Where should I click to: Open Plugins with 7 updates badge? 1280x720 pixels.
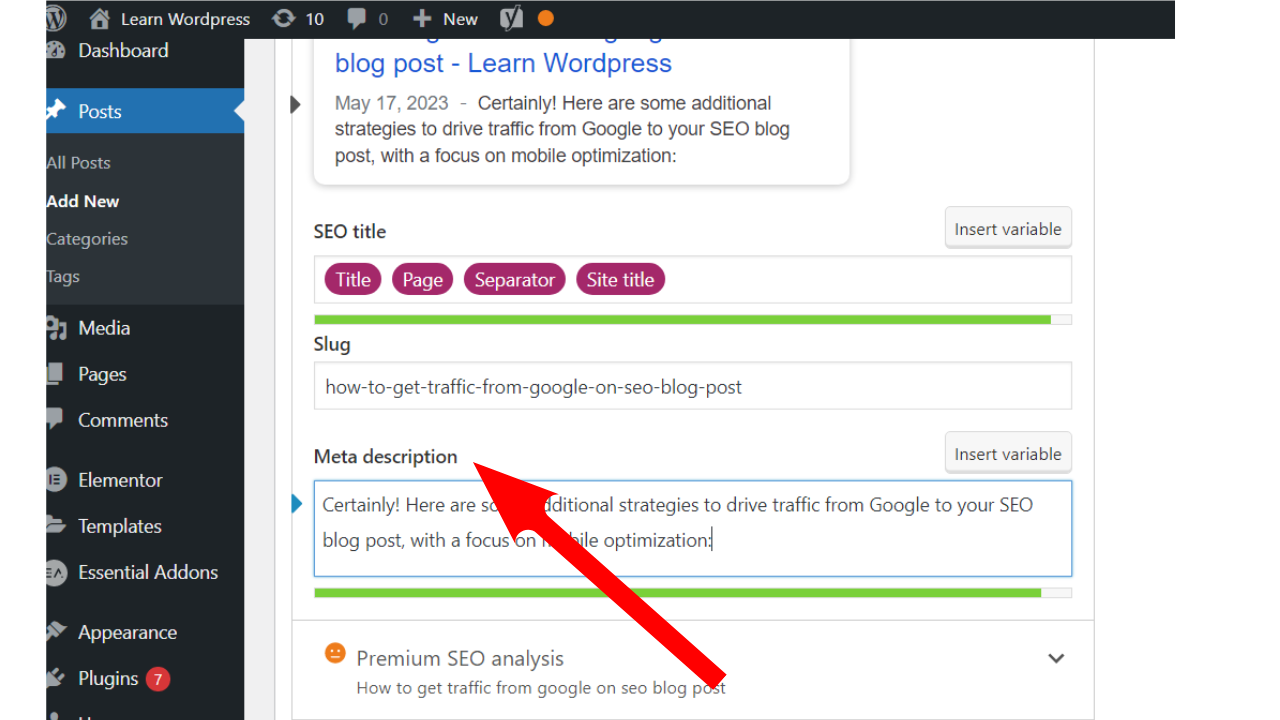(108, 678)
